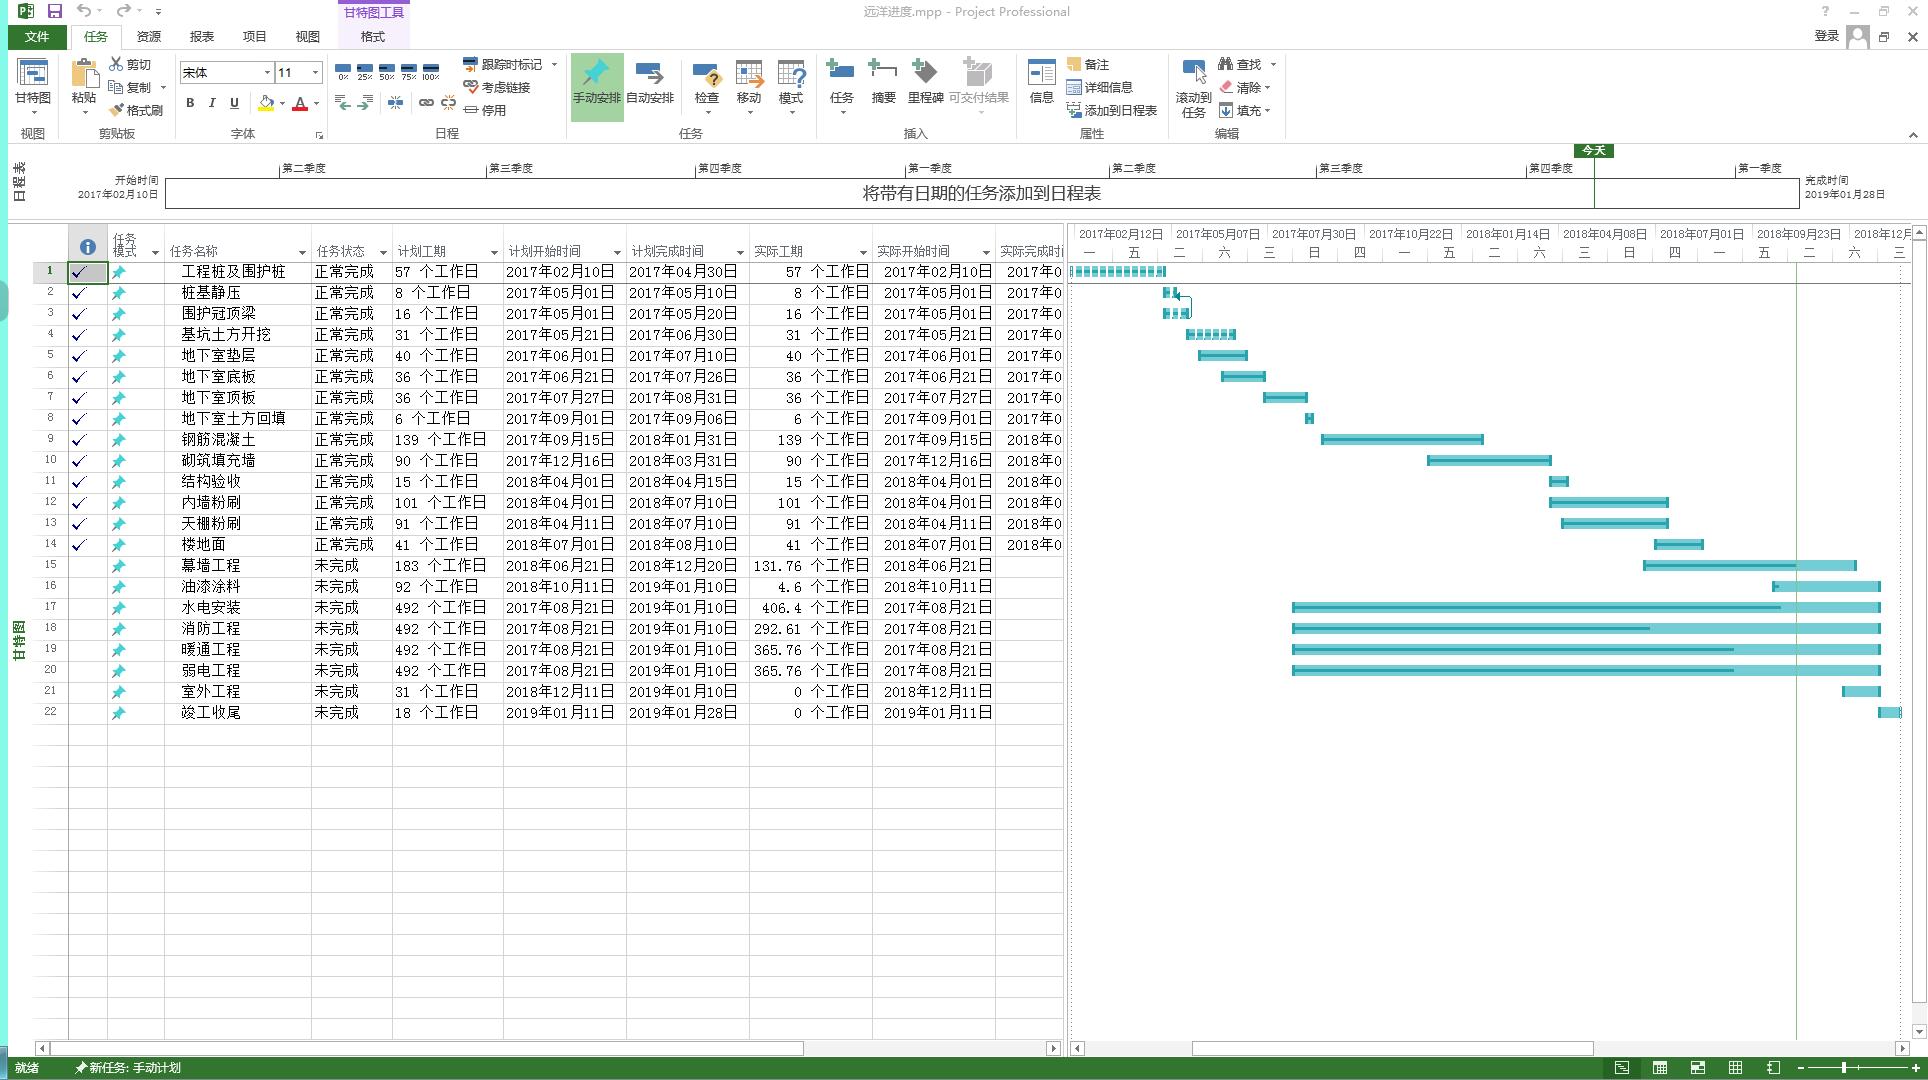The width and height of the screenshot is (1928, 1080).
Task: Click the 登录 sign-in link
Action: [1826, 36]
